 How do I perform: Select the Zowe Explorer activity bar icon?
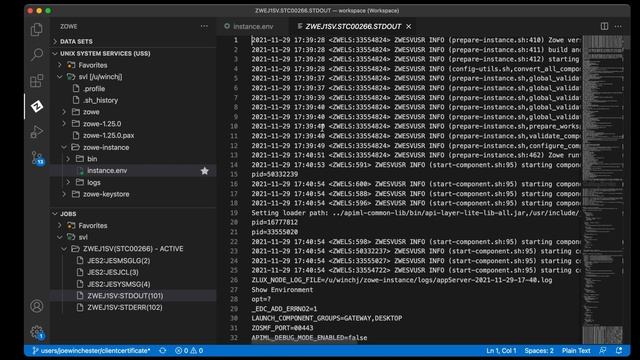pos(37,107)
